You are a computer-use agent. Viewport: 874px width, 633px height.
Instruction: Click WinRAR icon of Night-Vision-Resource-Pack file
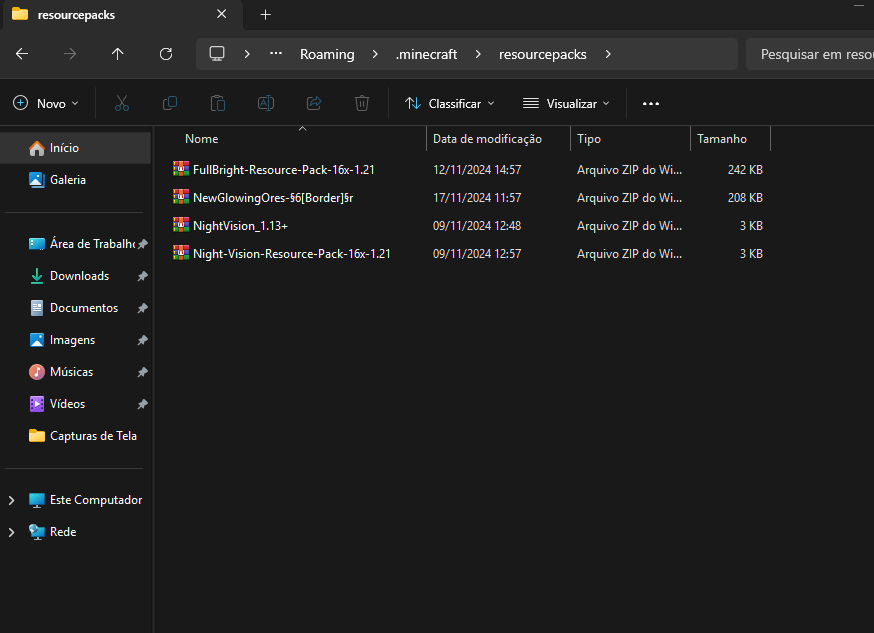tap(181, 252)
